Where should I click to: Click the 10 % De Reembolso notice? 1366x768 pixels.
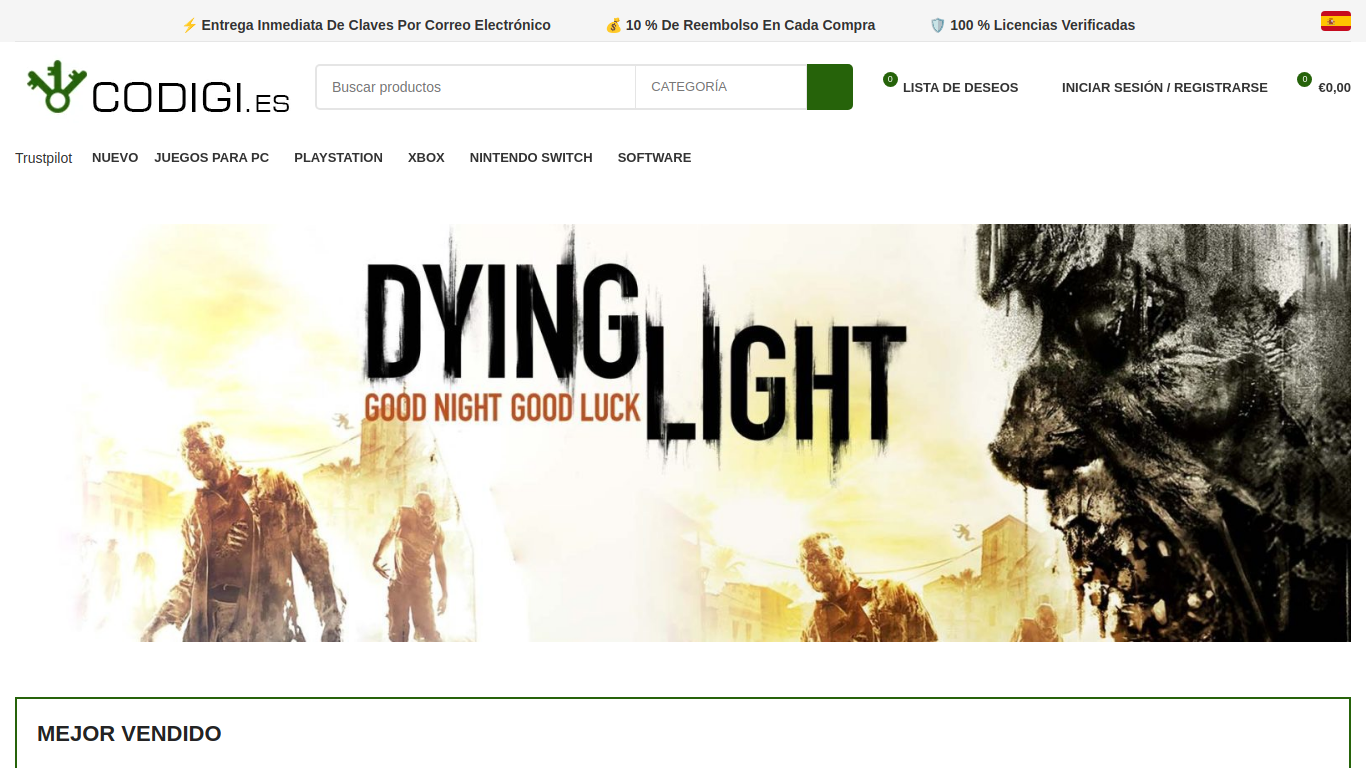[740, 25]
